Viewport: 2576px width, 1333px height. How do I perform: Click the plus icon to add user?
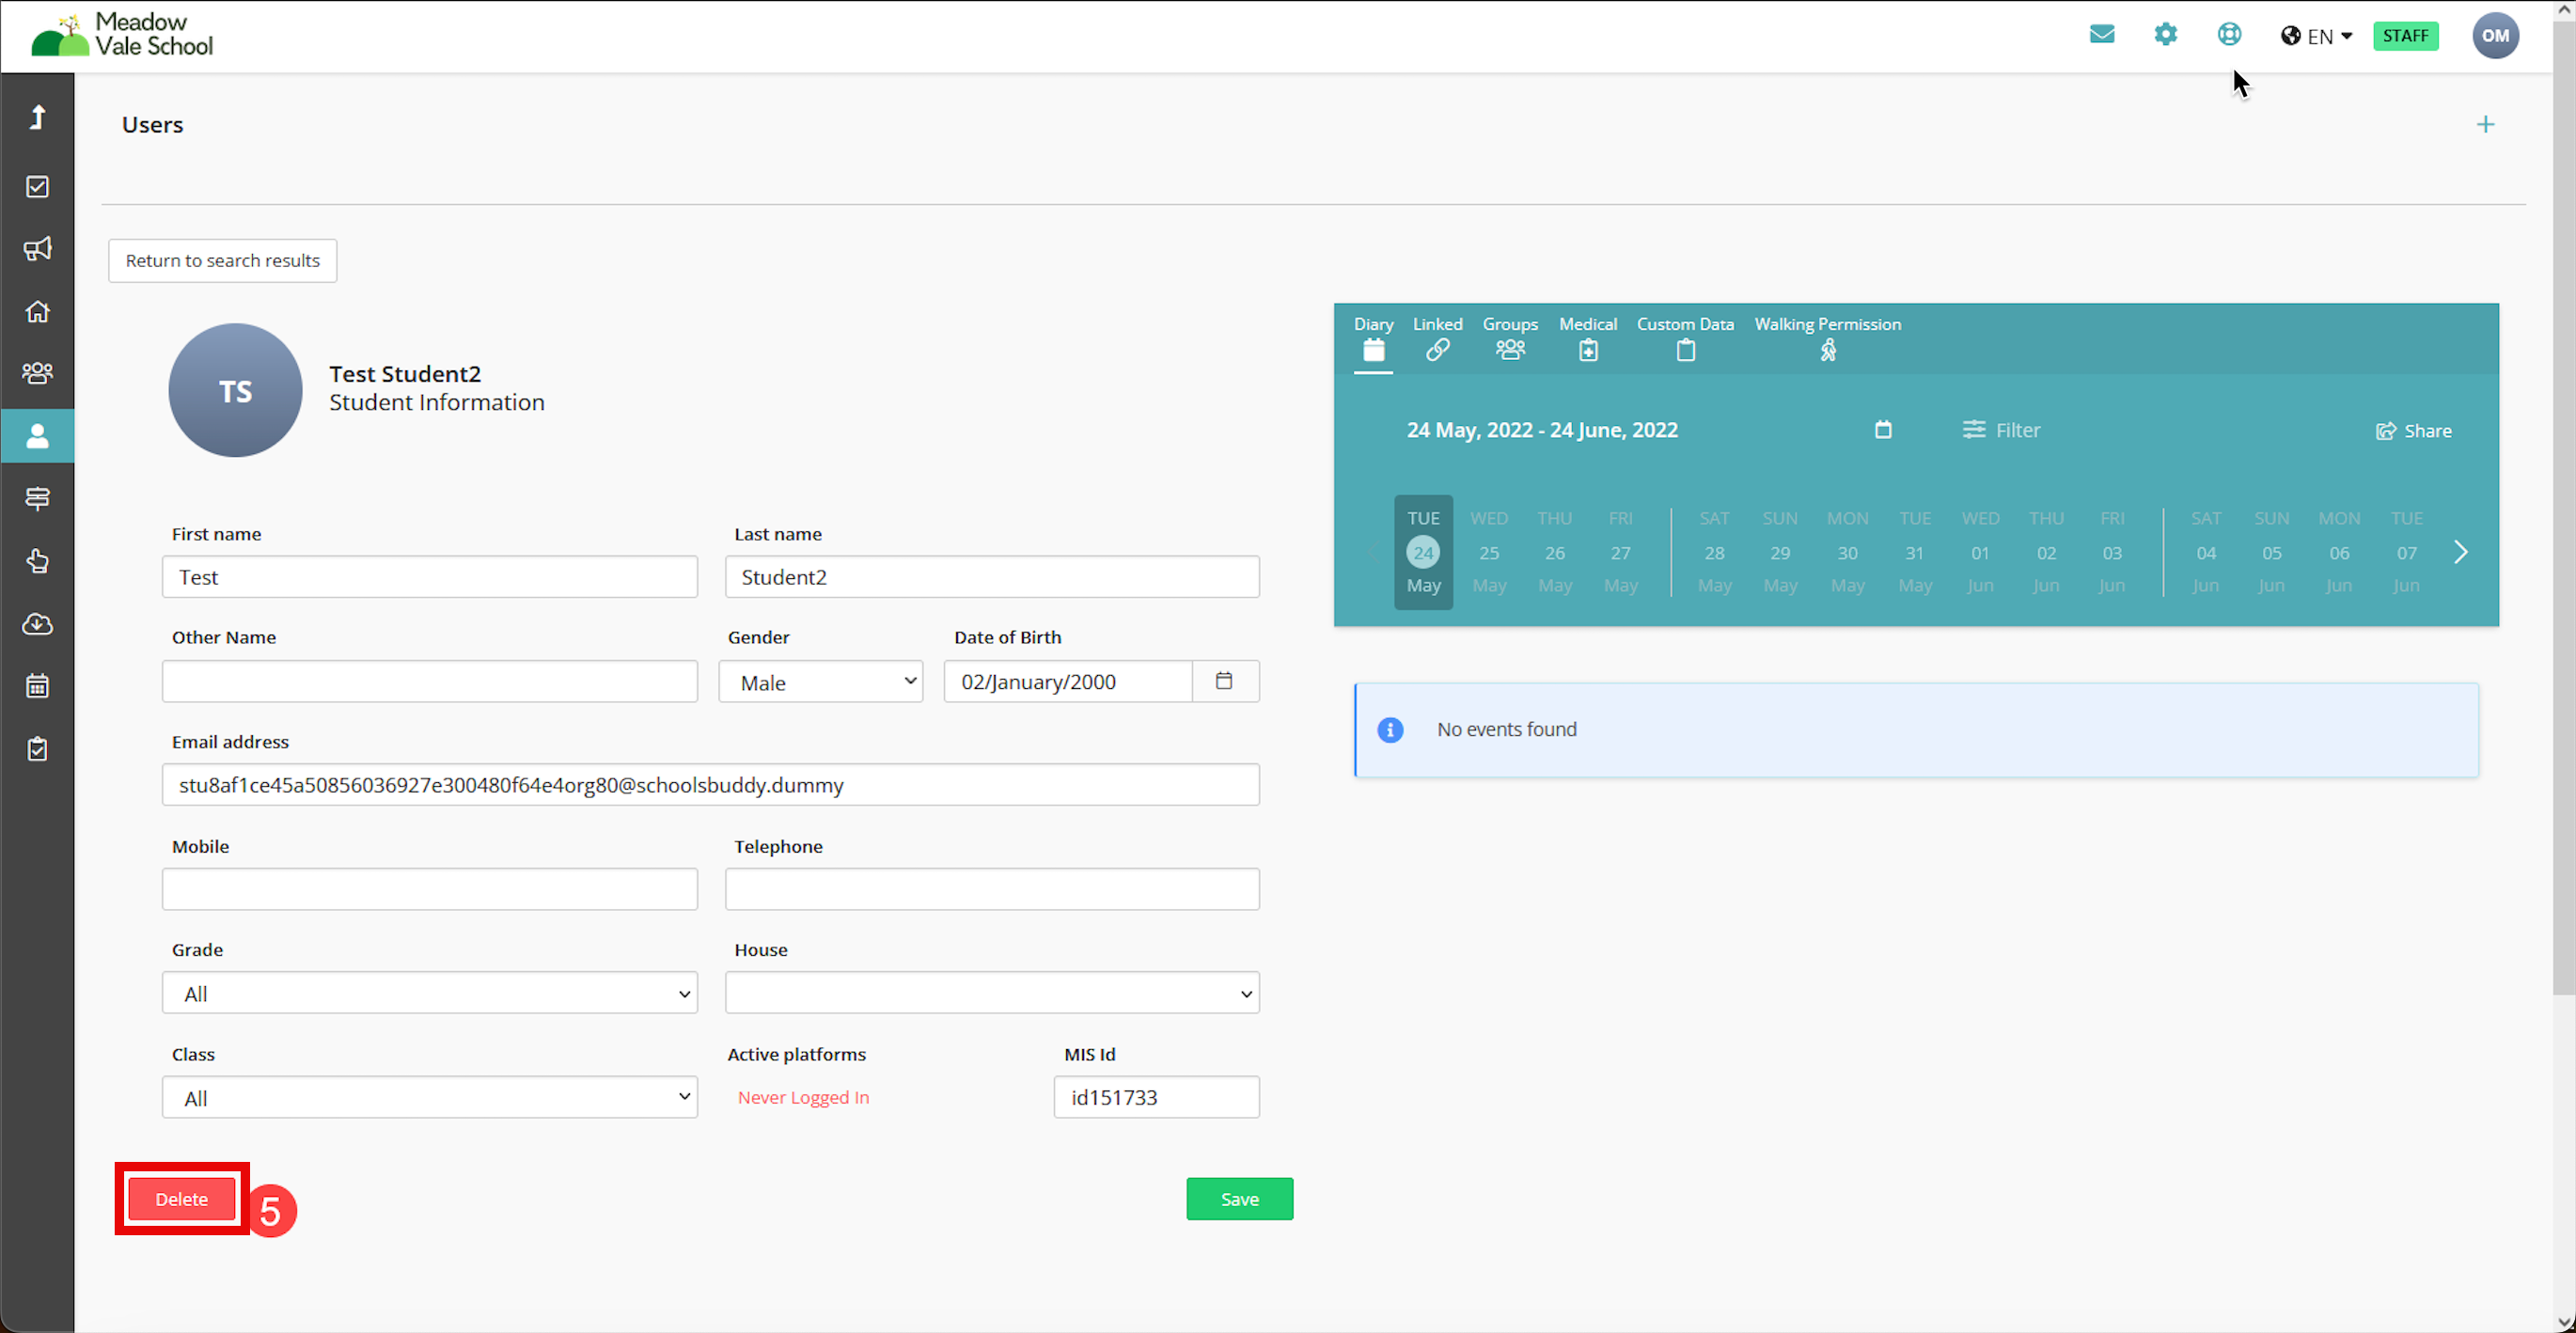pyautogui.click(x=2485, y=125)
